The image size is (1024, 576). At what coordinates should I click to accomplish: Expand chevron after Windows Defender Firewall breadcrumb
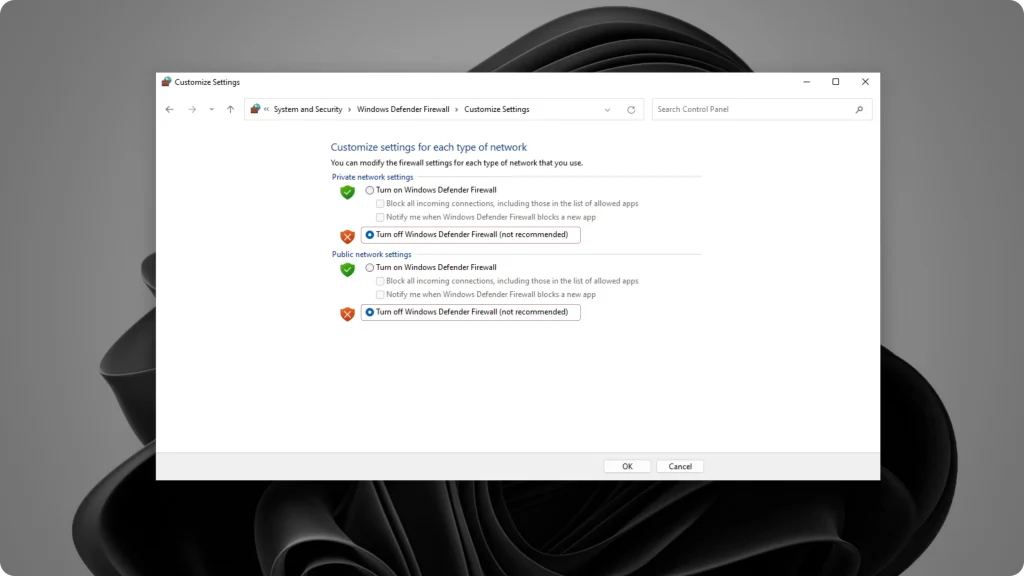coord(456,110)
